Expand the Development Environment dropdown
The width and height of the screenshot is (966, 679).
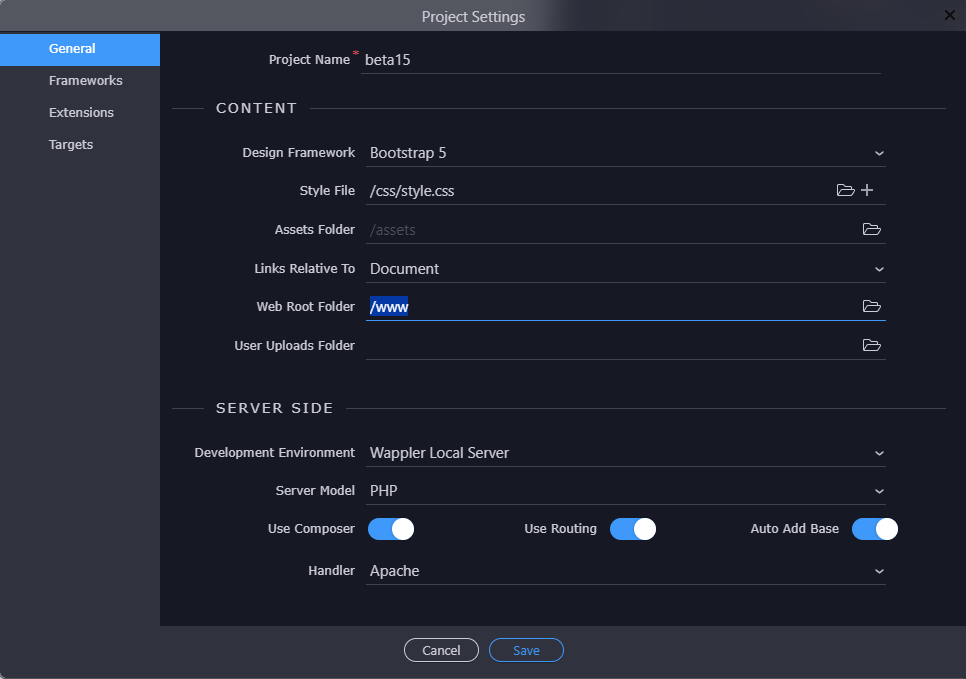click(625, 453)
